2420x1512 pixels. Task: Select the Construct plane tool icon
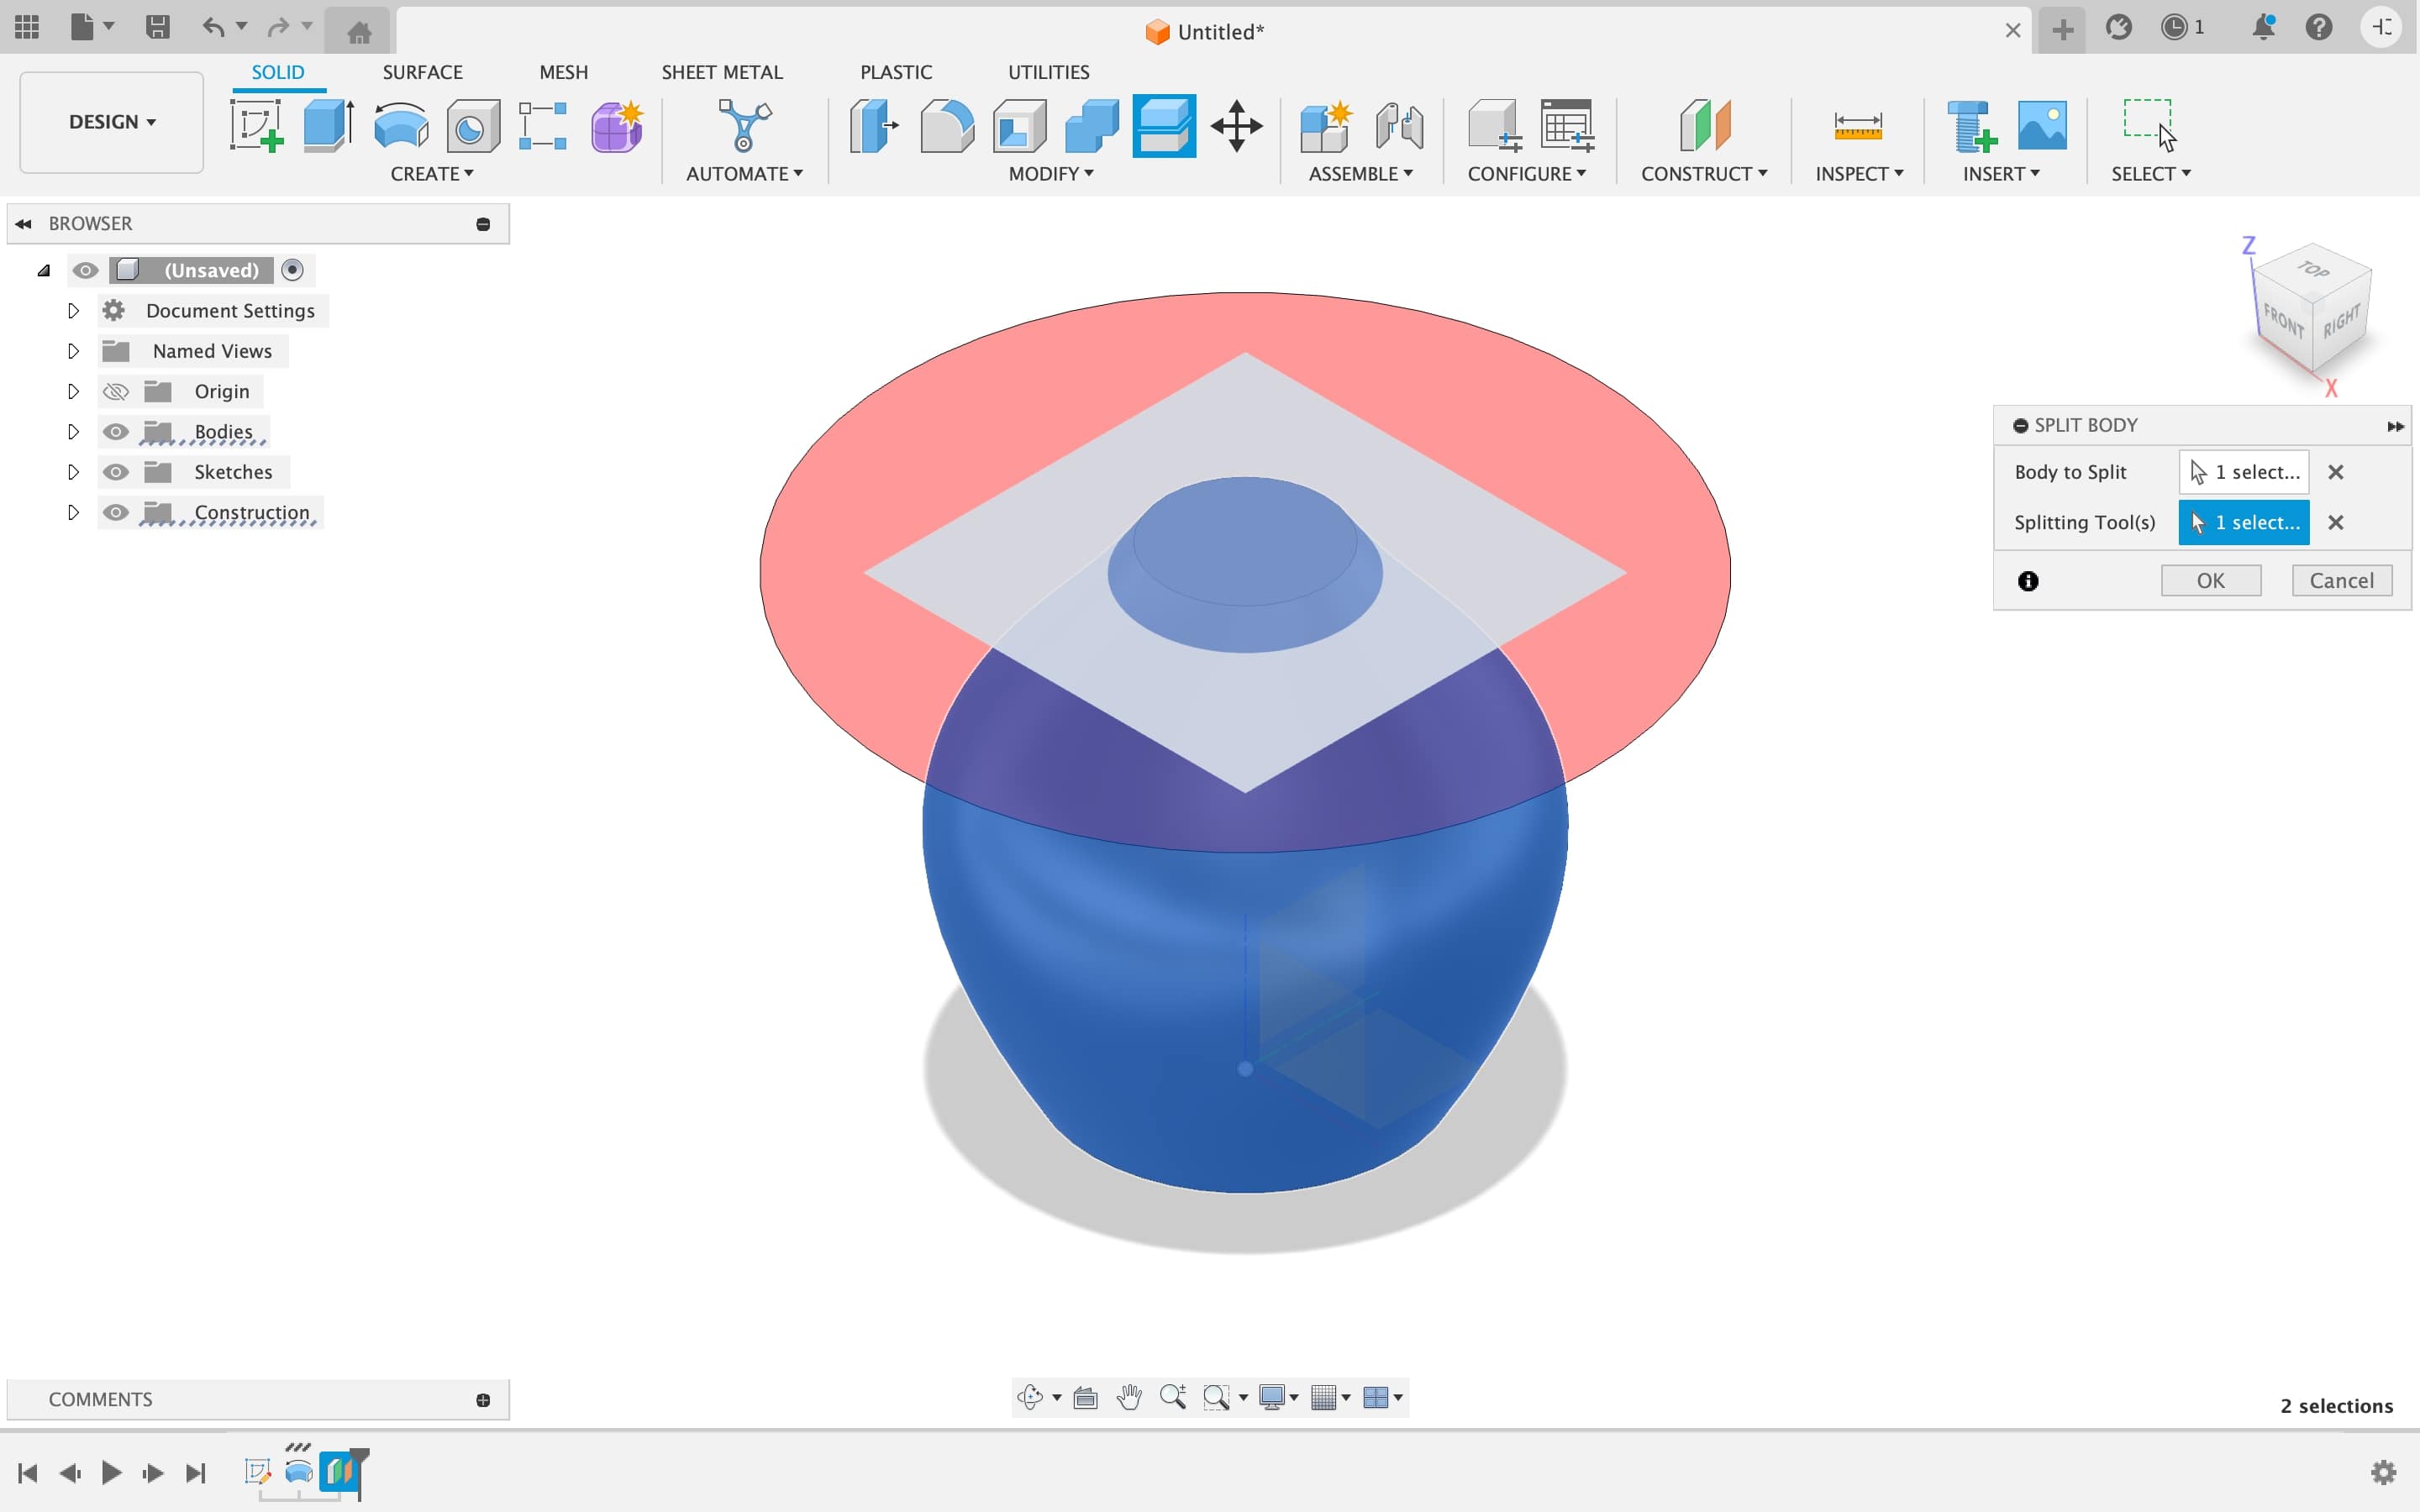click(x=1704, y=126)
